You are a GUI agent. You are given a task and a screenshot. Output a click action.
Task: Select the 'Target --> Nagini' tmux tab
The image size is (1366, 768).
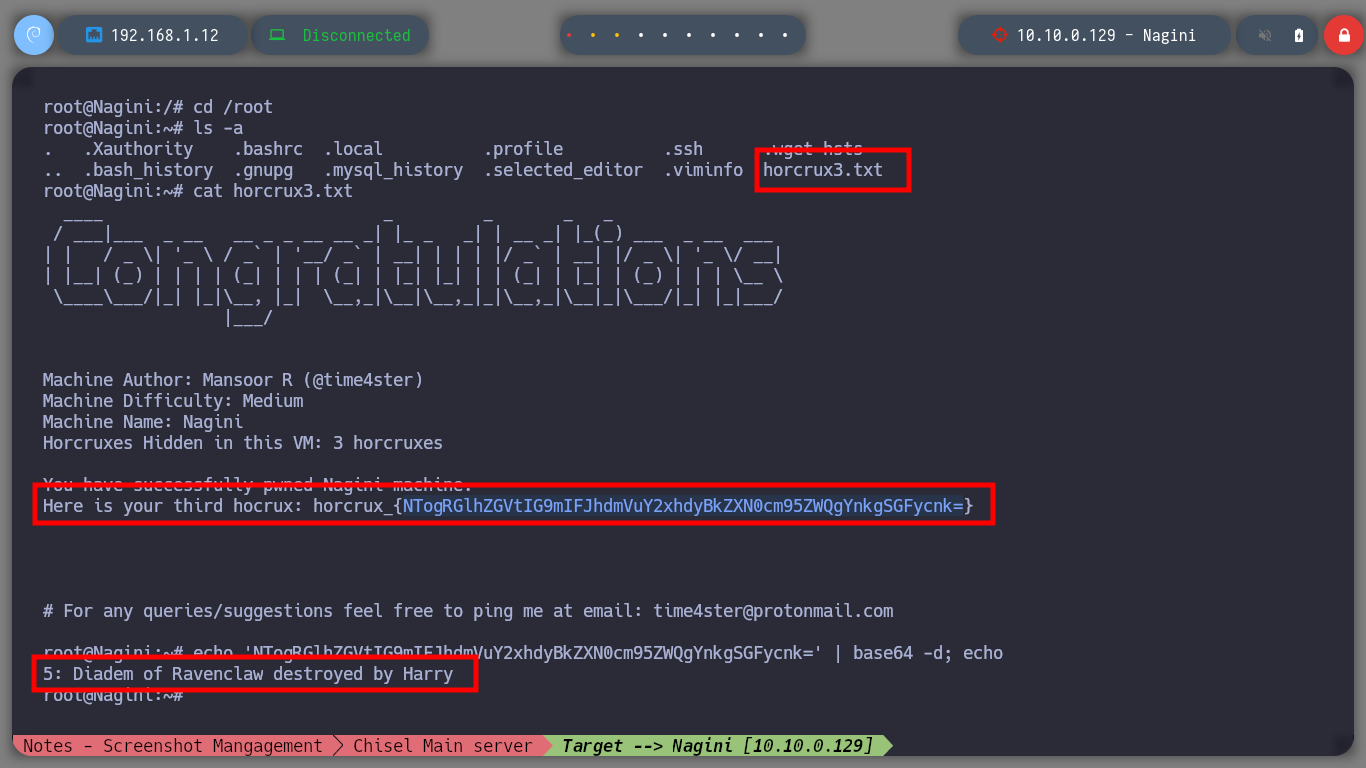coord(717,746)
